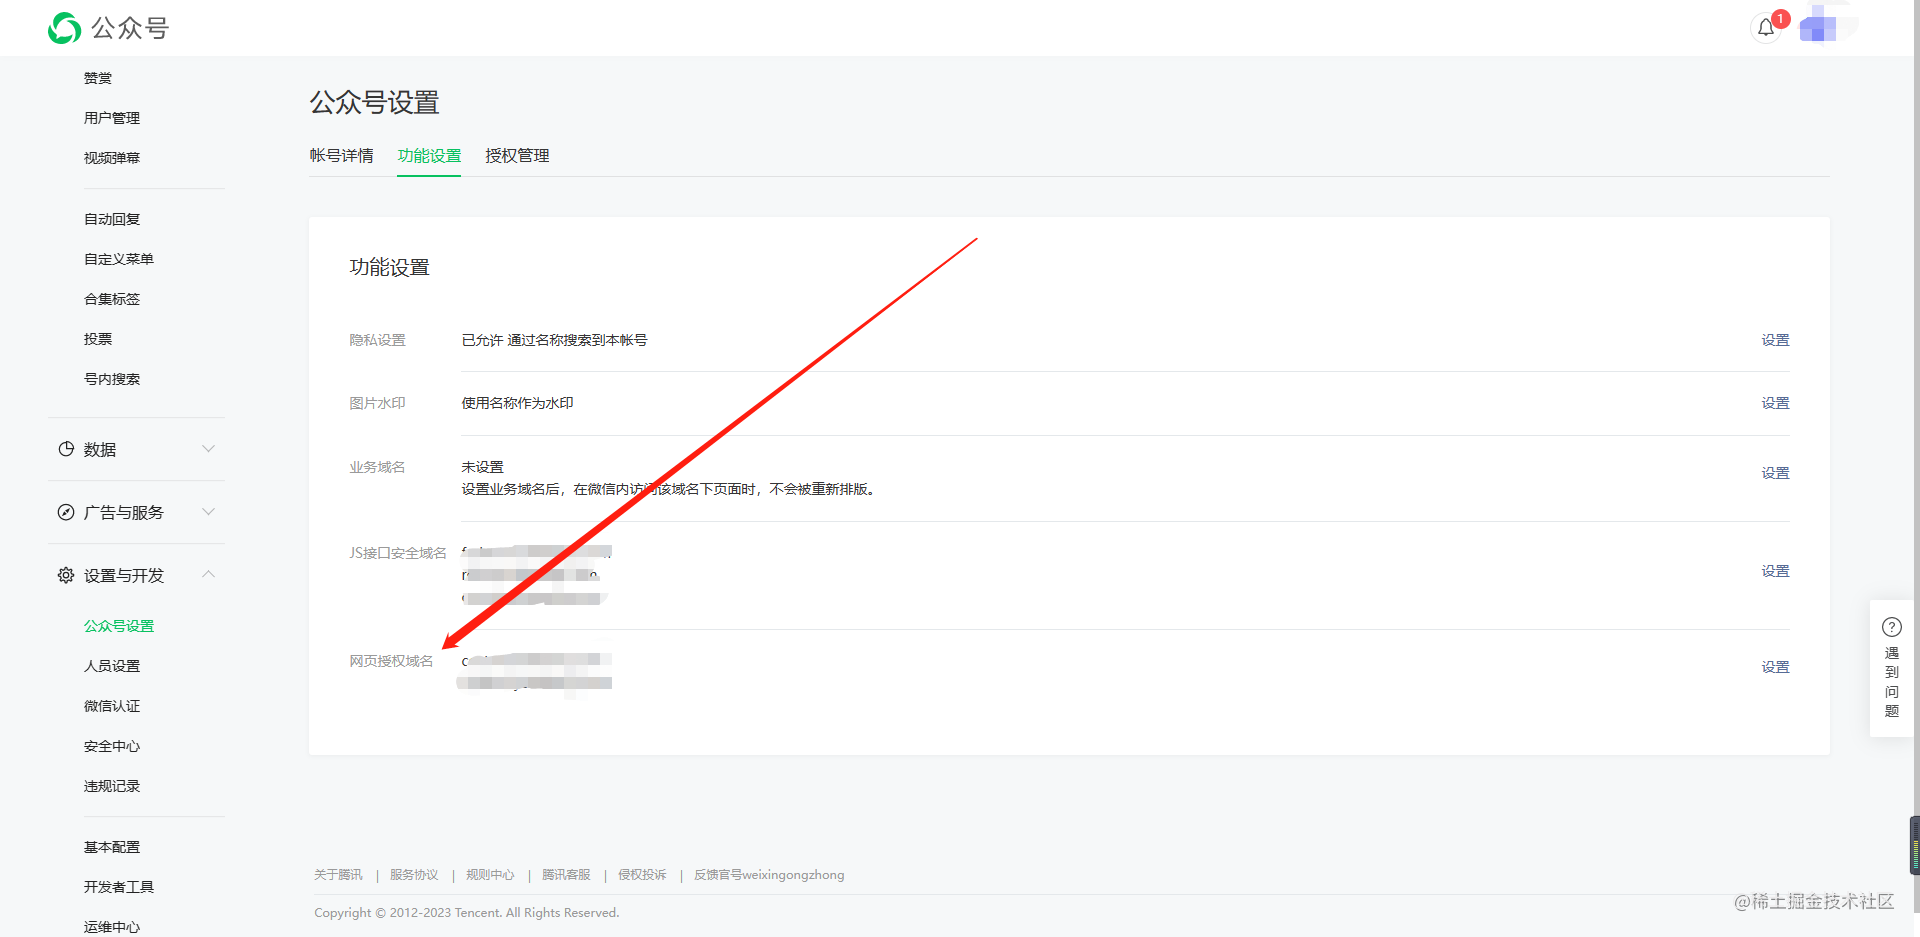Open 投票 sidebar item

coord(98,339)
